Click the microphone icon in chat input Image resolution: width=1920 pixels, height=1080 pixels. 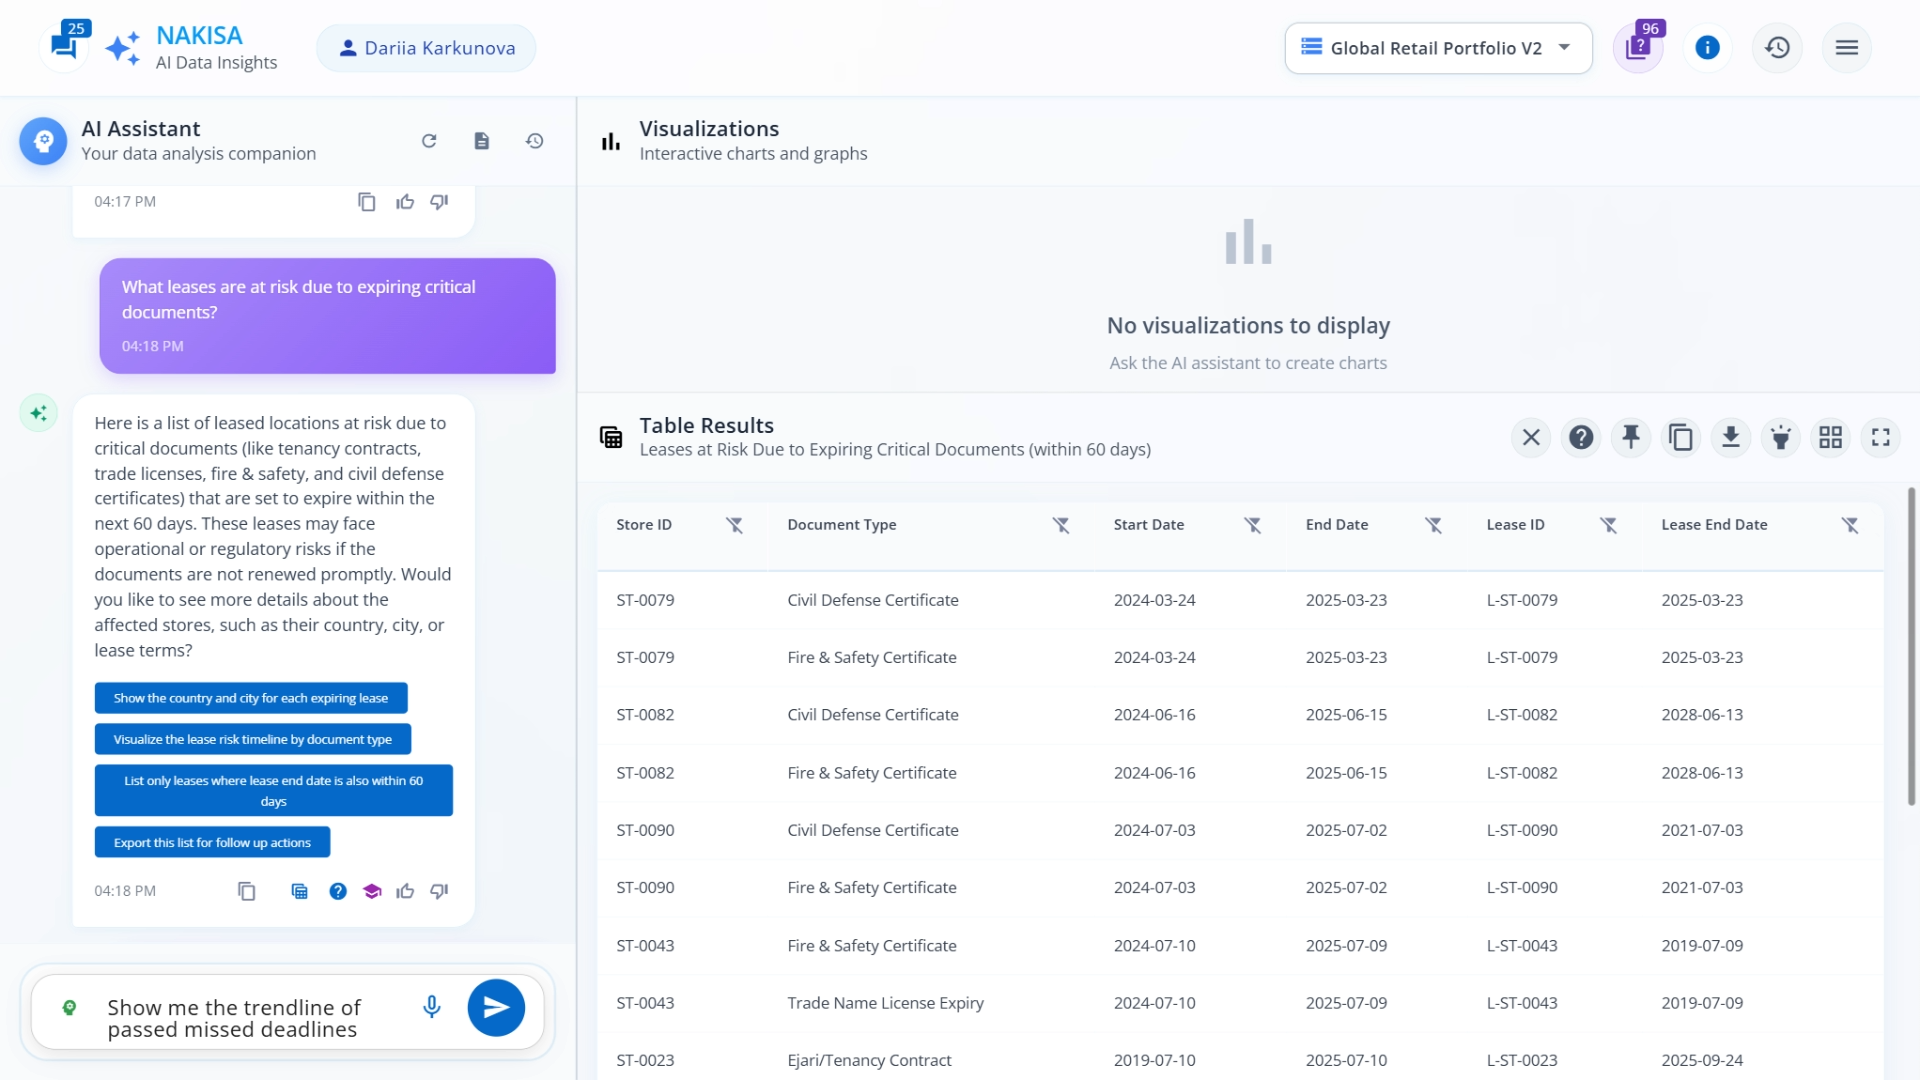(x=432, y=1007)
